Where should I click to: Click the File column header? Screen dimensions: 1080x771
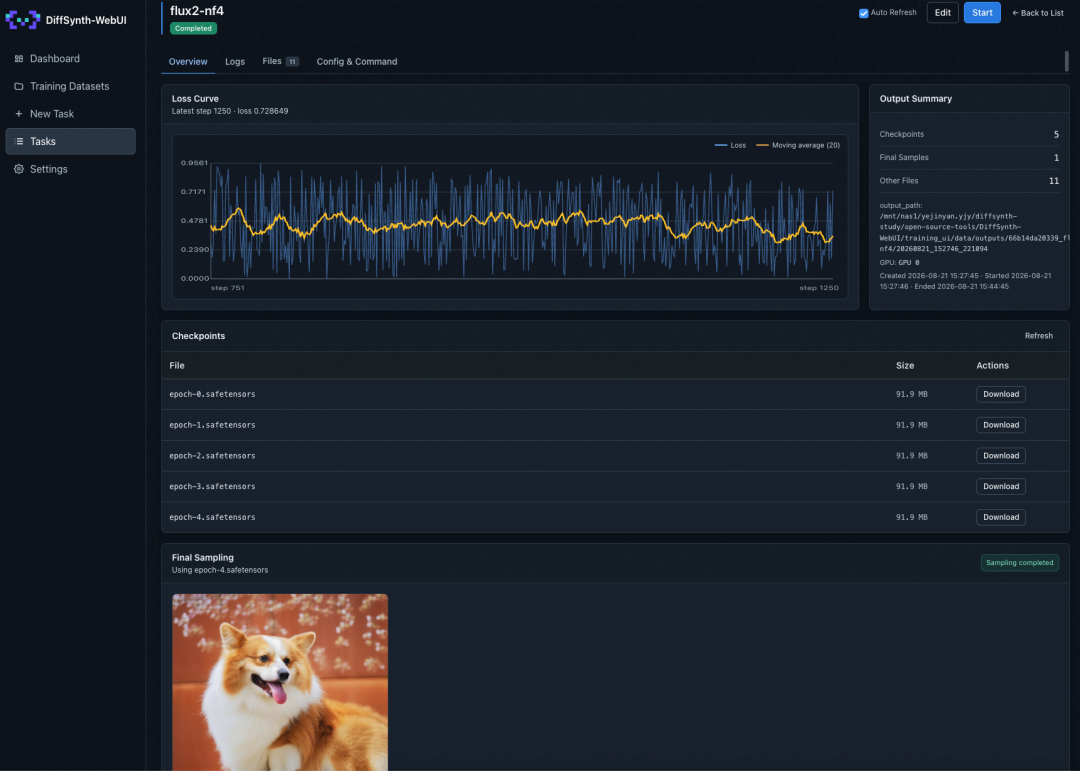(177, 365)
